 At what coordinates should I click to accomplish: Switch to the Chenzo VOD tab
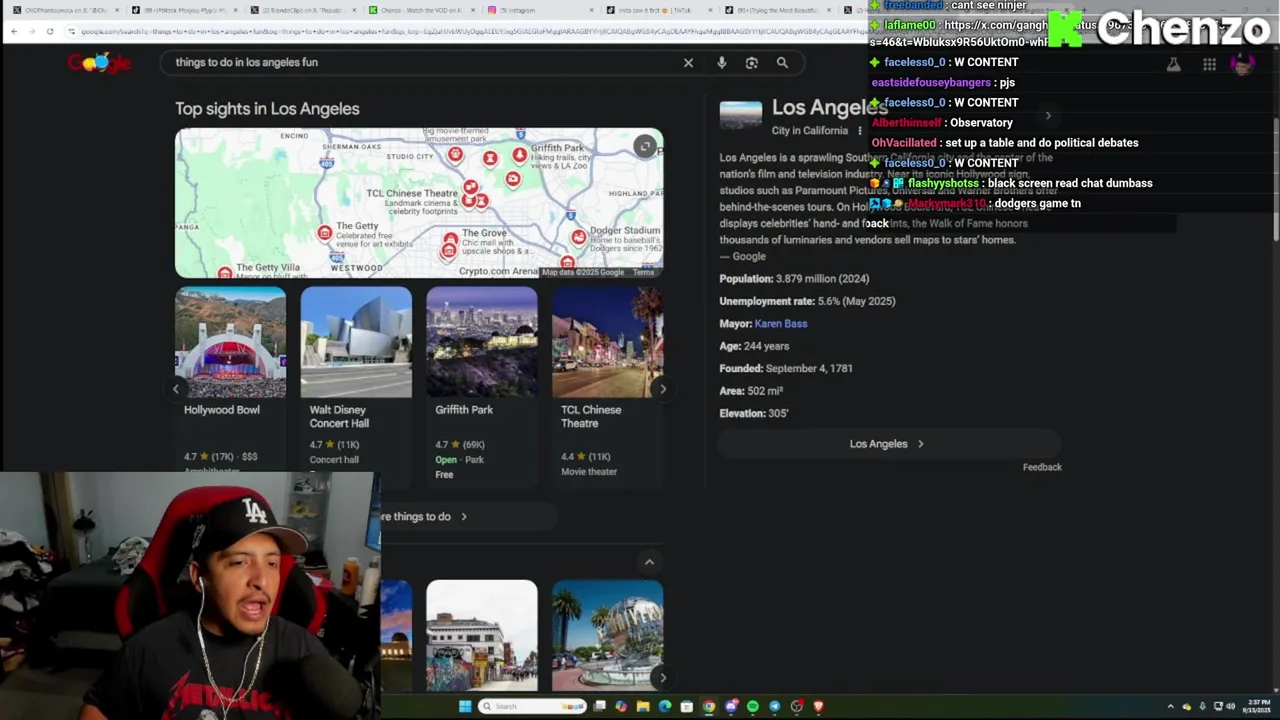pos(420,10)
